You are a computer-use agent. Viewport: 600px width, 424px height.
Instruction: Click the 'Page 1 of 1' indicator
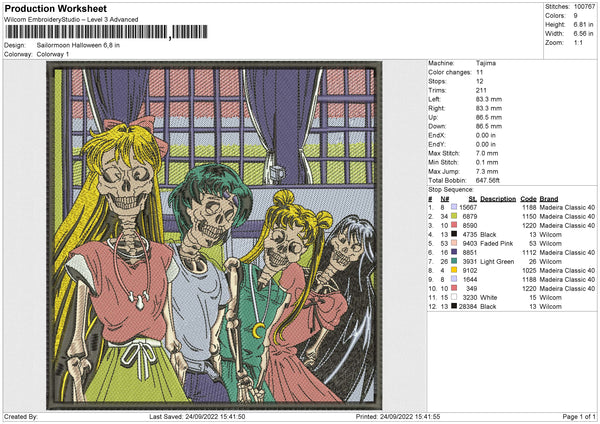[x=579, y=416]
